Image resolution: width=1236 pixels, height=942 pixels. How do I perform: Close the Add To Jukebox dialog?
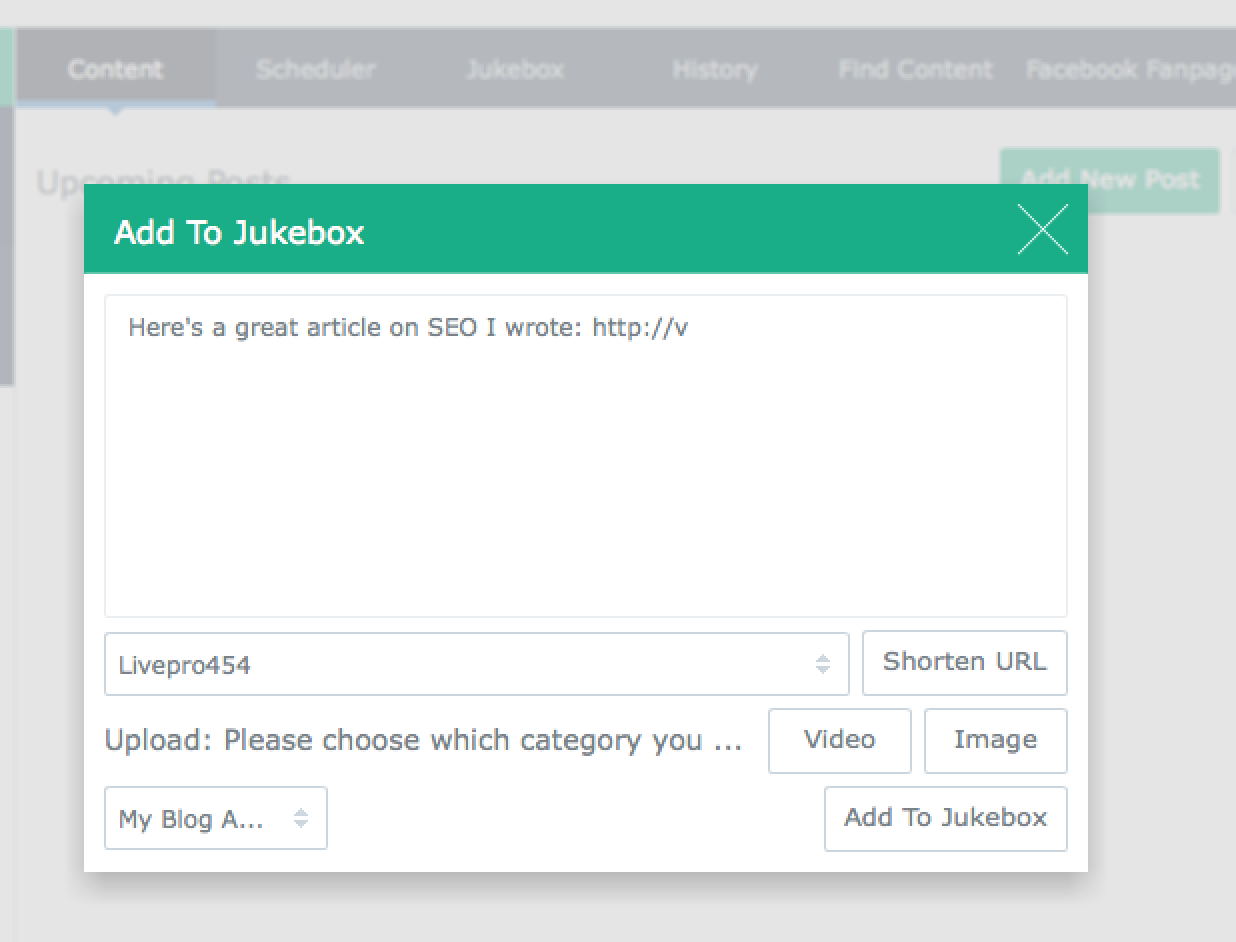pos(1042,230)
